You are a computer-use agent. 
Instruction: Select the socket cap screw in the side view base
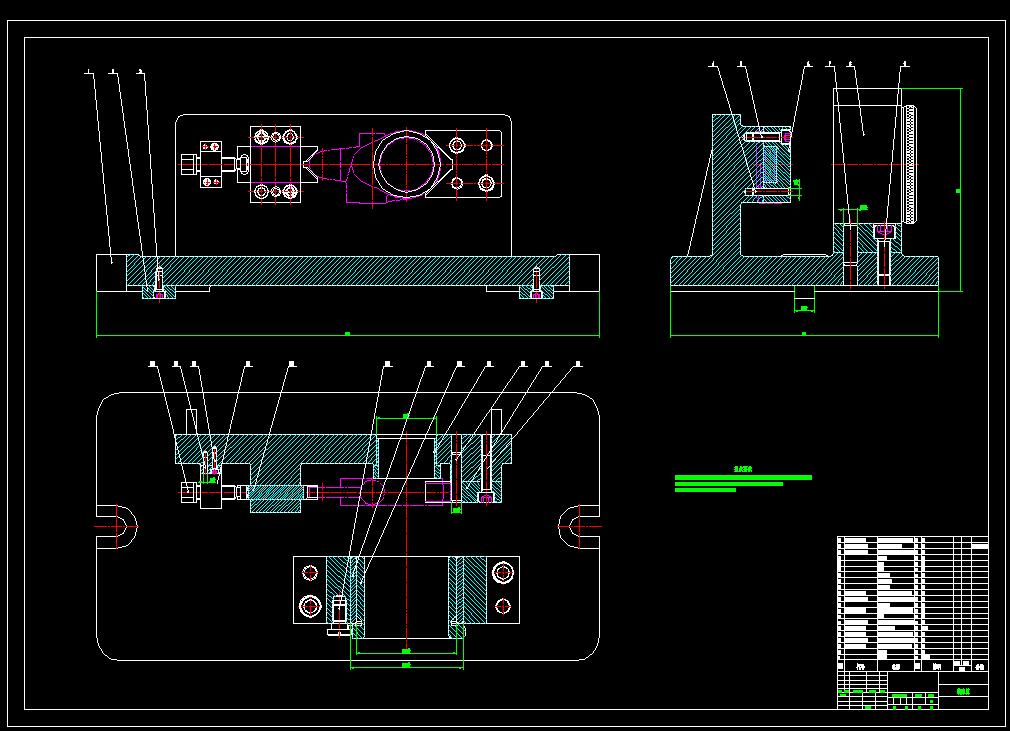(884, 255)
